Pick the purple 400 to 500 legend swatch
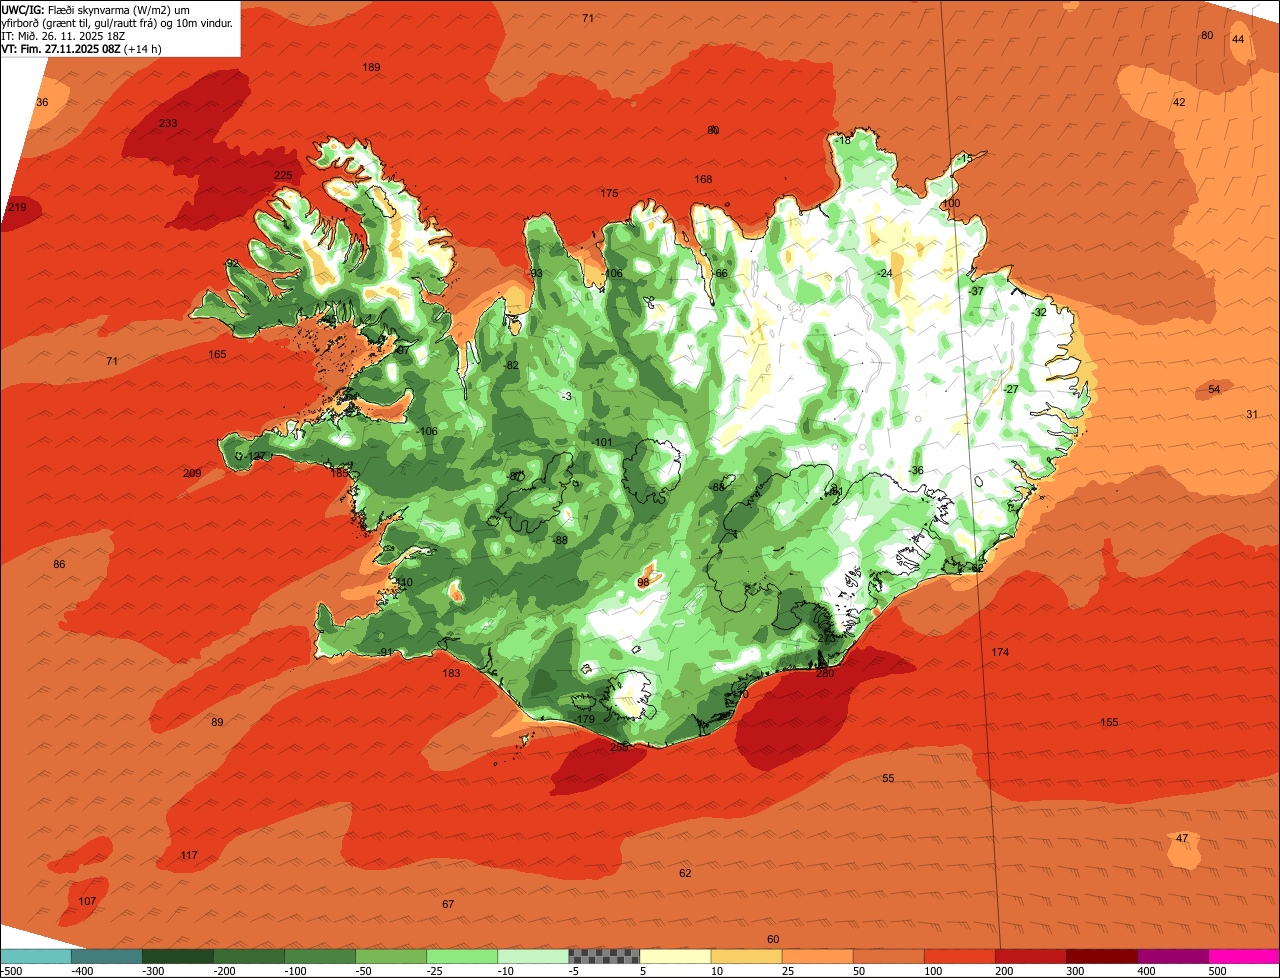The width and height of the screenshot is (1280, 978). (x=1172, y=956)
